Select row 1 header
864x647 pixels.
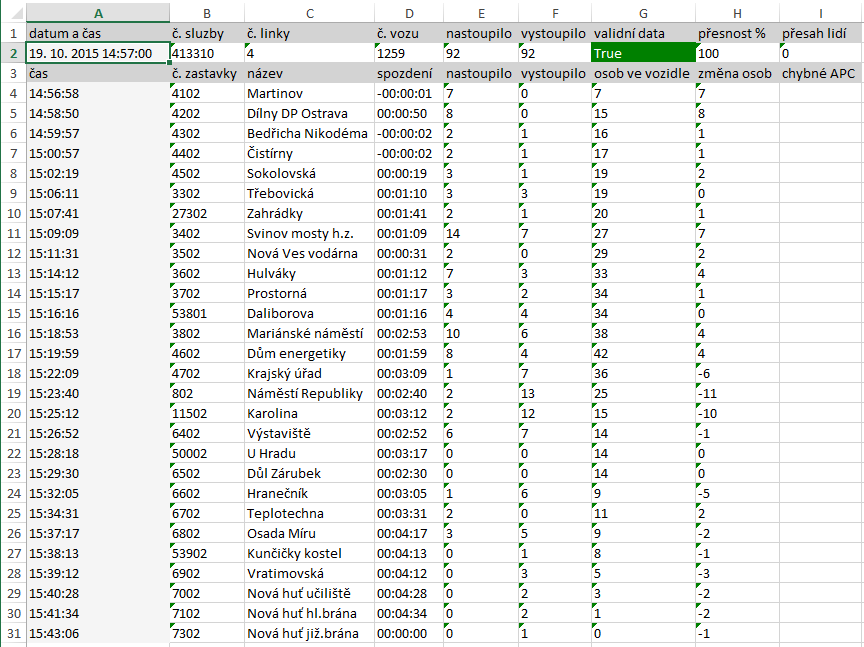pyautogui.click(x=13, y=33)
